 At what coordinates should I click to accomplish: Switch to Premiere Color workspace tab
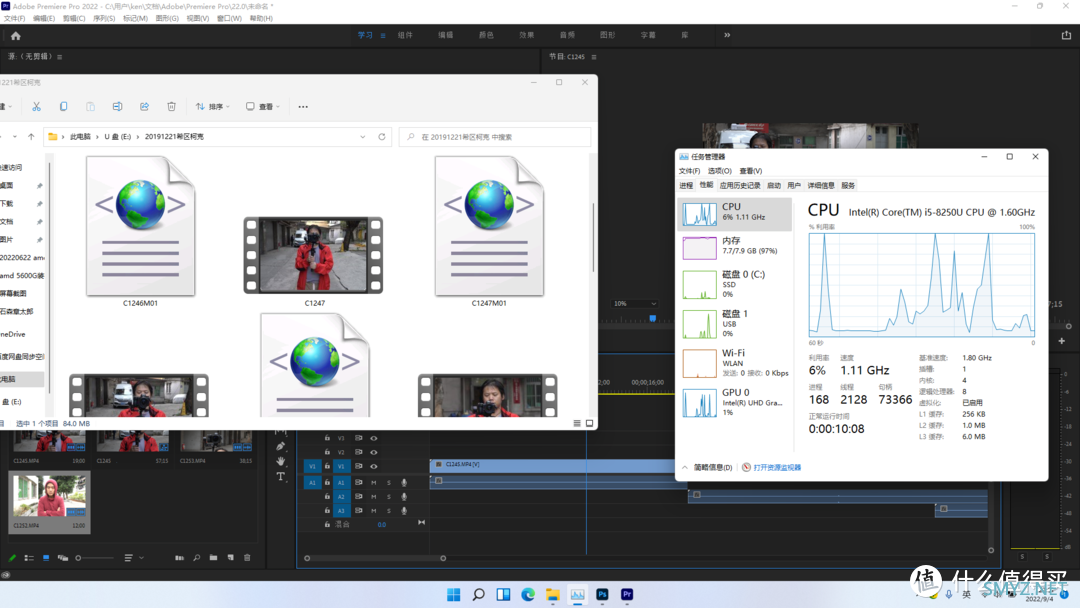click(486, 35)
